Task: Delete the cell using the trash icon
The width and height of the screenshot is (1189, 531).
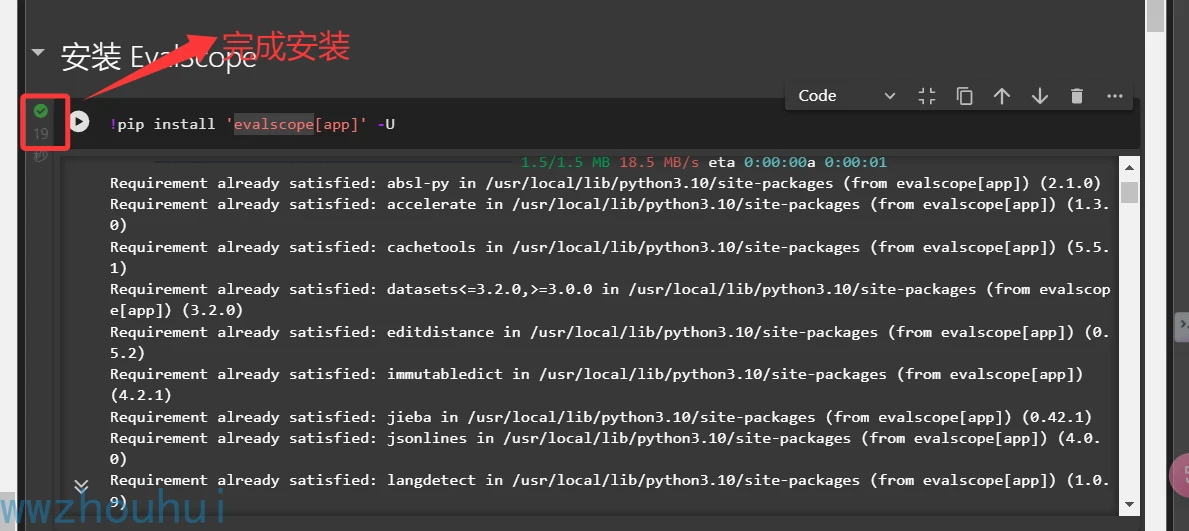Action: 1076,96
